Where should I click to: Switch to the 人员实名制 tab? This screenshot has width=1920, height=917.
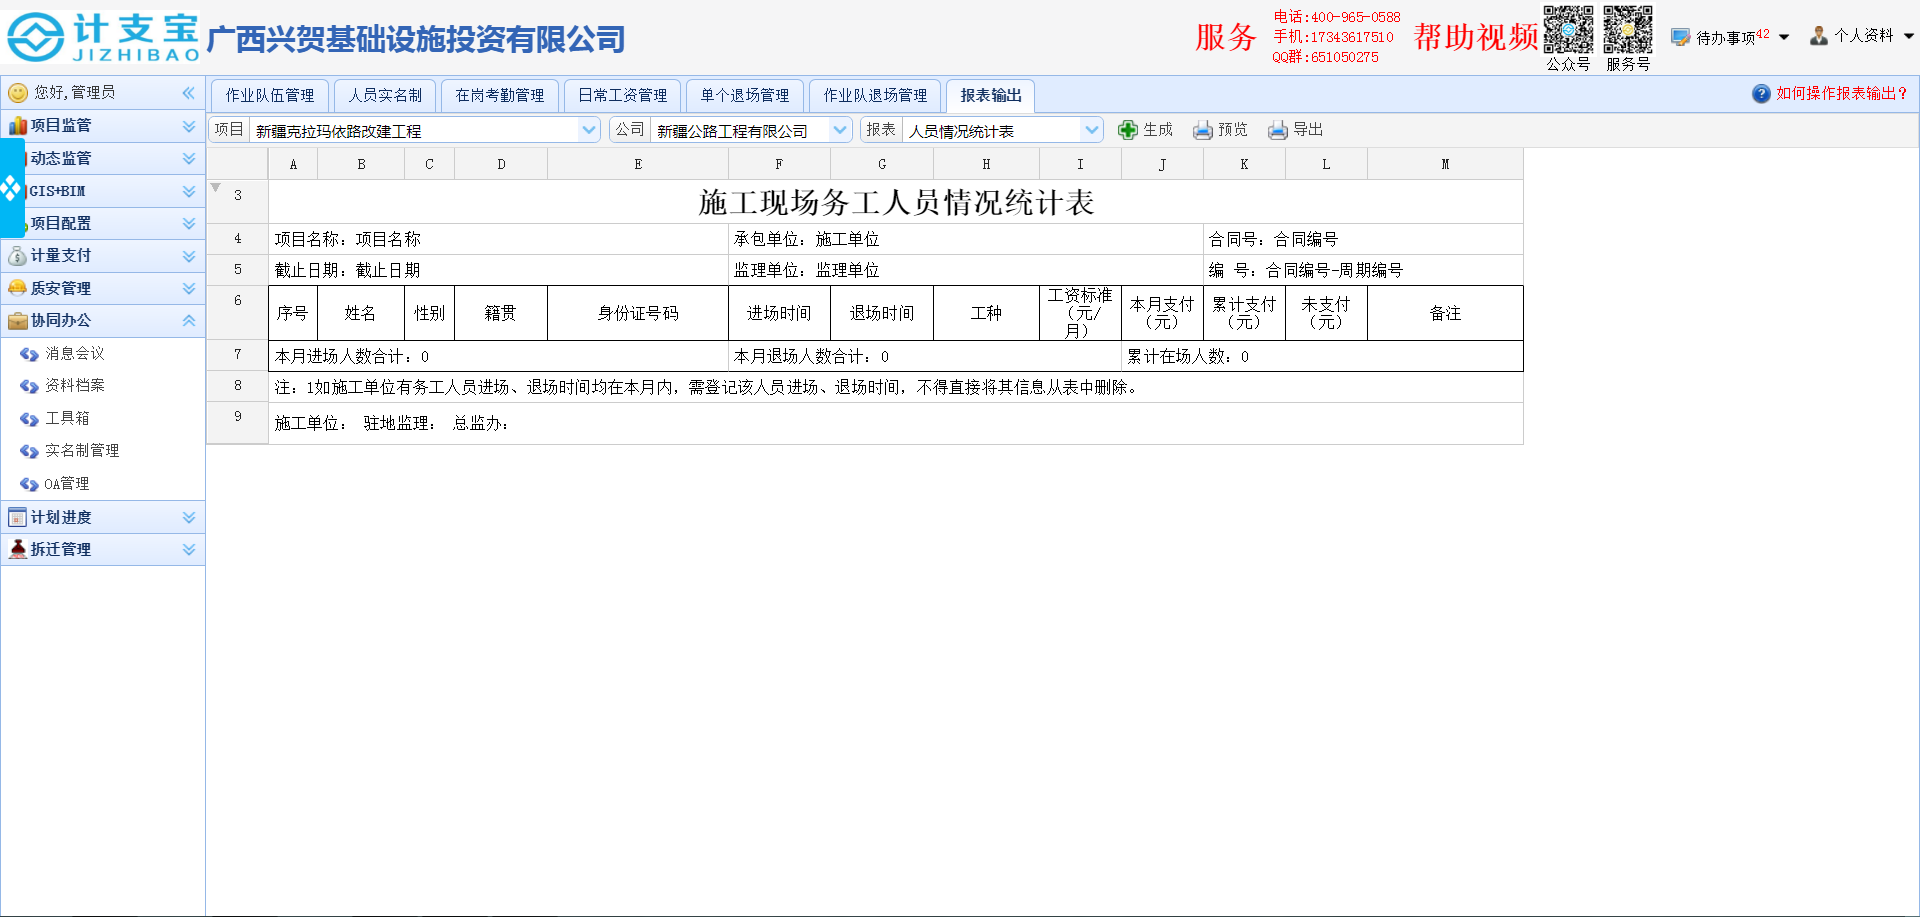385,96
